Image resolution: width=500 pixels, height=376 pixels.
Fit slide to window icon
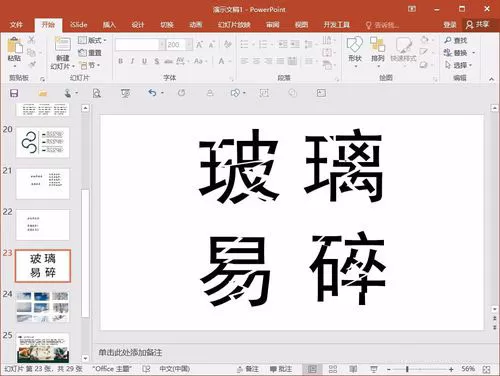(486, 369)
